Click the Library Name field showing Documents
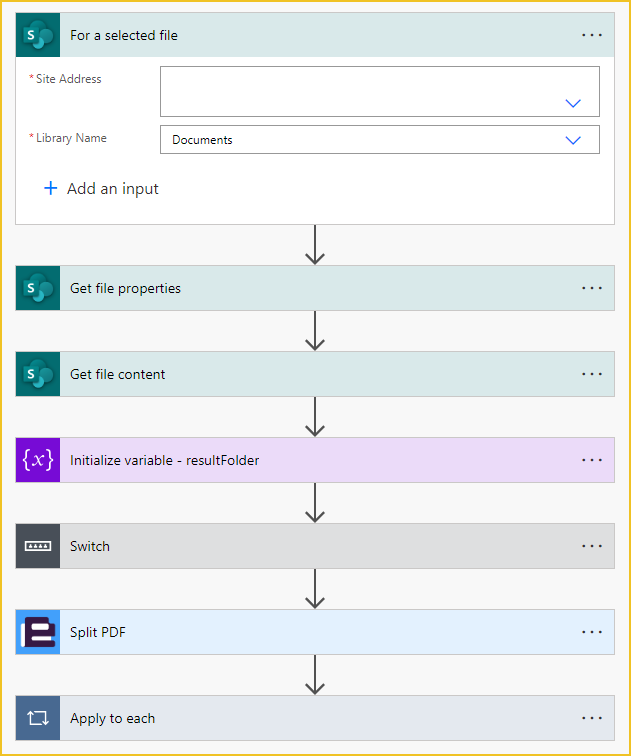The width and height of the screenshot is (631, 756). point(380,140)
